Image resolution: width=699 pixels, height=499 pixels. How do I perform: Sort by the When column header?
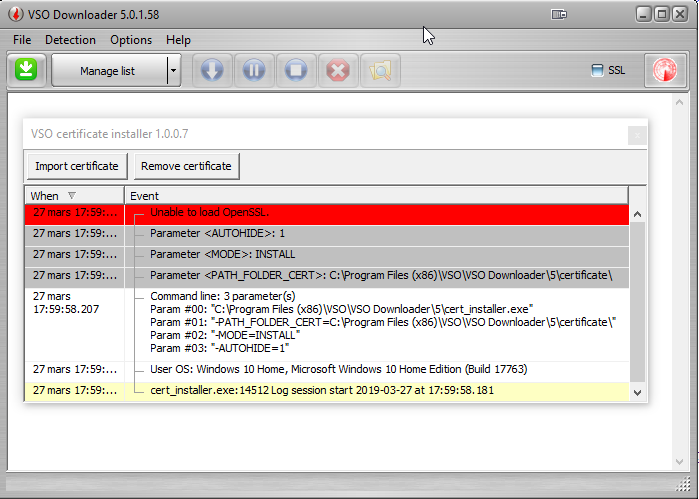(74, 196)
